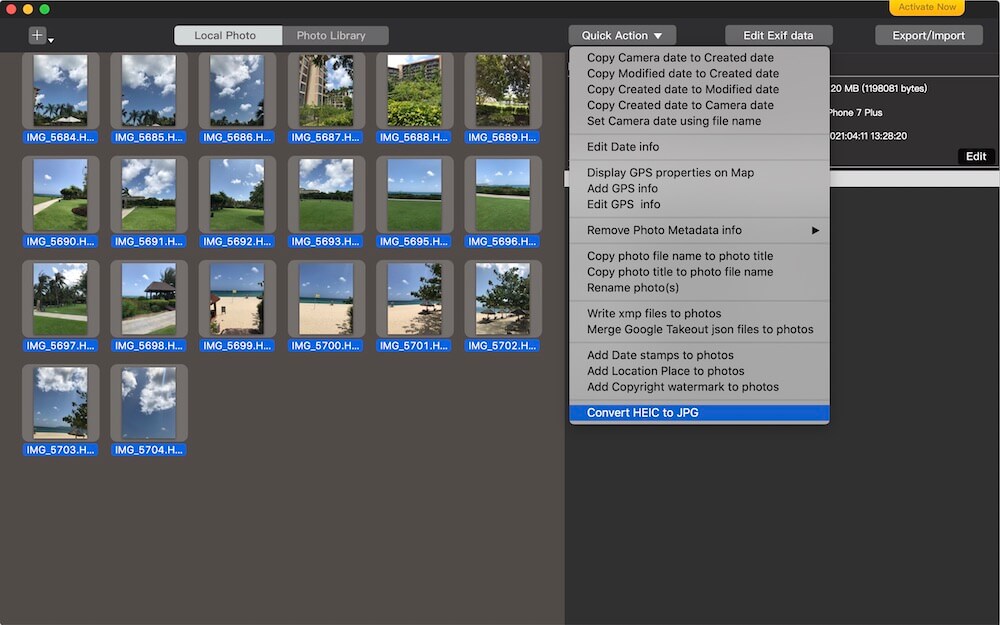Select the Local Photo tab

(x=227, y=34)
